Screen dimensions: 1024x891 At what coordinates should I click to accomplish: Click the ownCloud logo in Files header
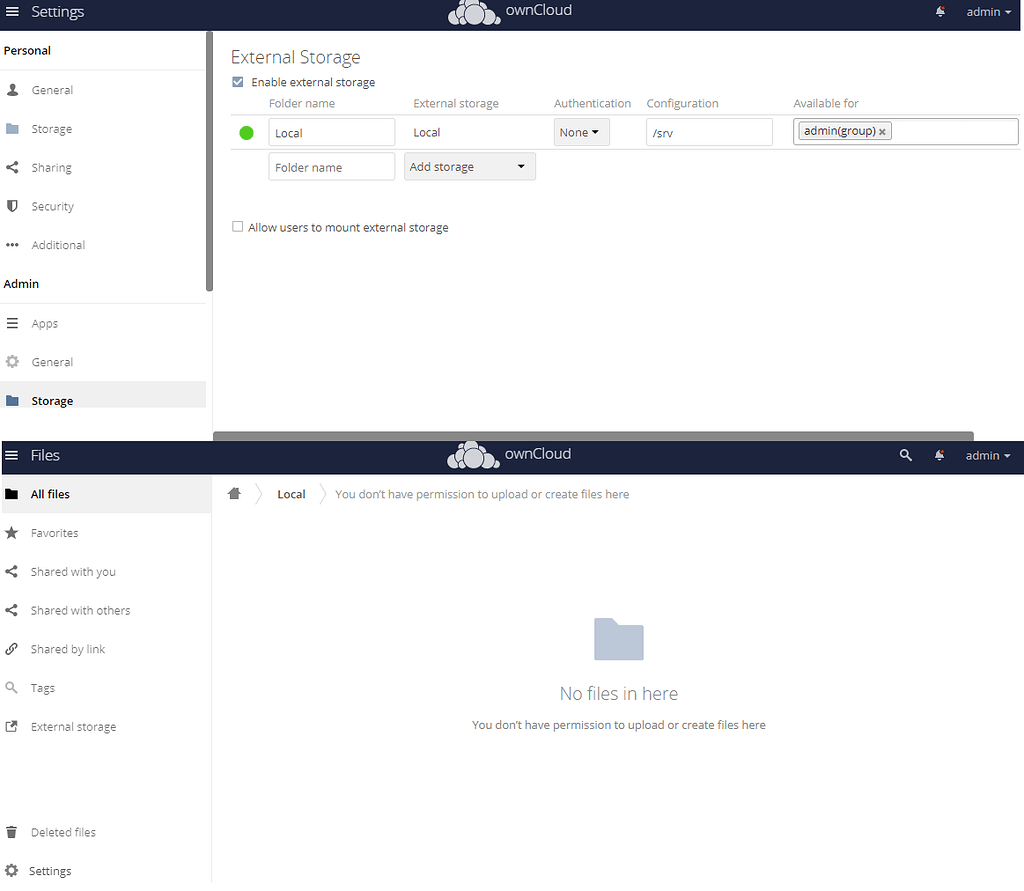[509, 455]
